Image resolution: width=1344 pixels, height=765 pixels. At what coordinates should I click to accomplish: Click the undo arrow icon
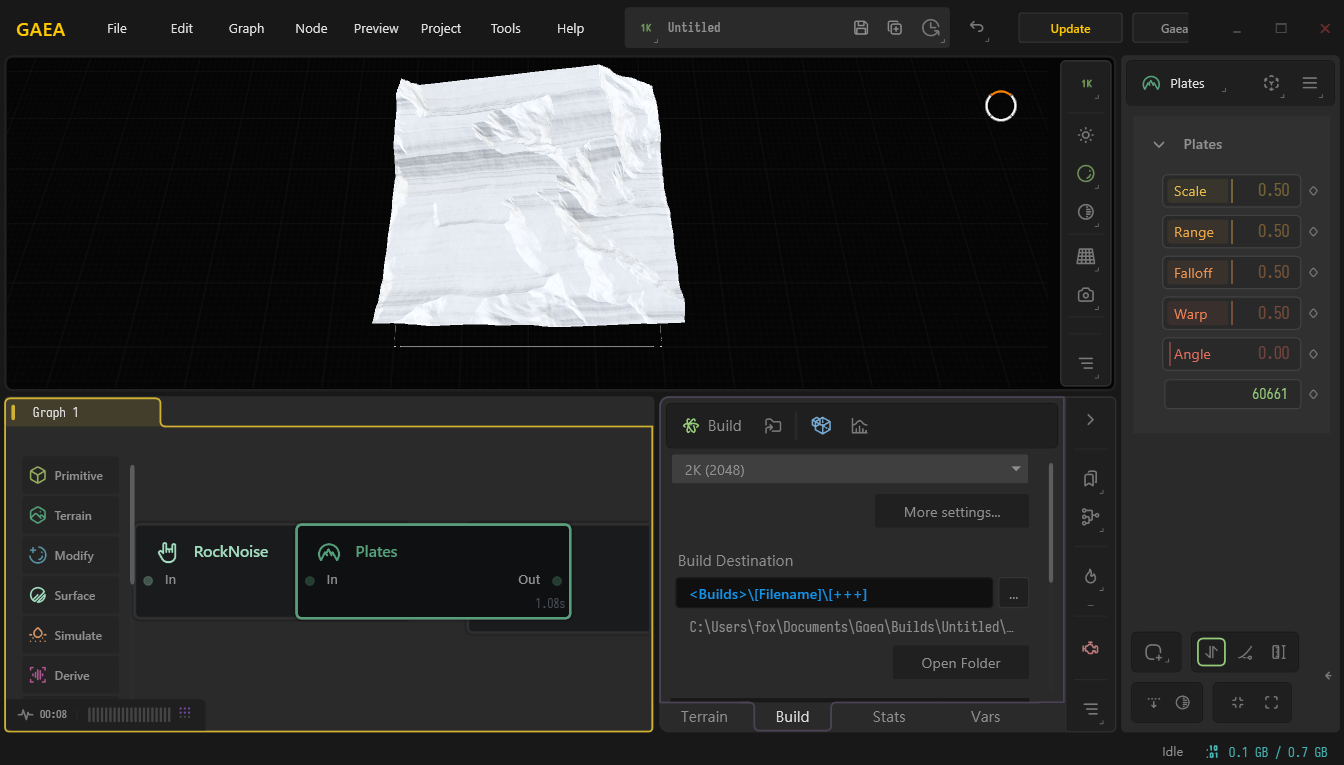point(977,28)
